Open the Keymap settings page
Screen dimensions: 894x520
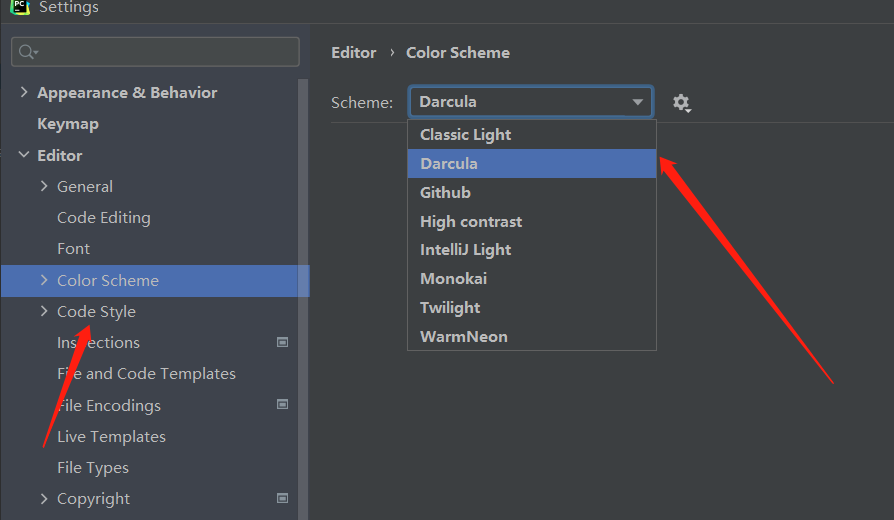coord(68,124)
